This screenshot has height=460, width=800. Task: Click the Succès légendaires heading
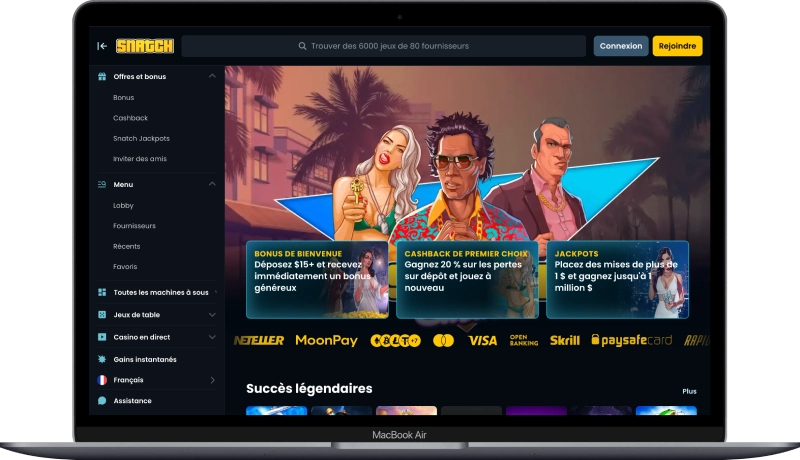pyautogui.click(x=309, y=389)
